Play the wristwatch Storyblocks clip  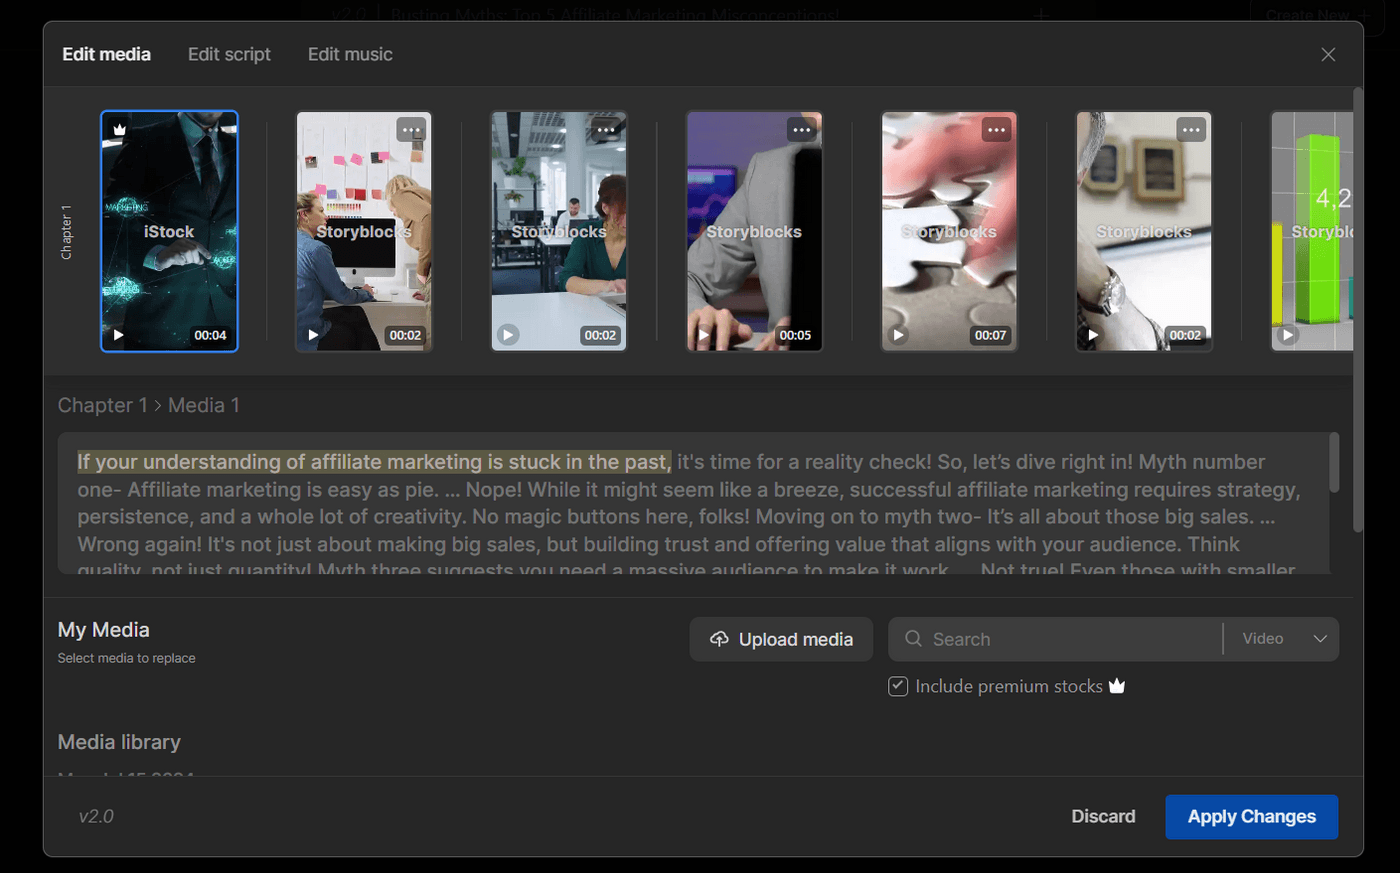click(1093, 334)
